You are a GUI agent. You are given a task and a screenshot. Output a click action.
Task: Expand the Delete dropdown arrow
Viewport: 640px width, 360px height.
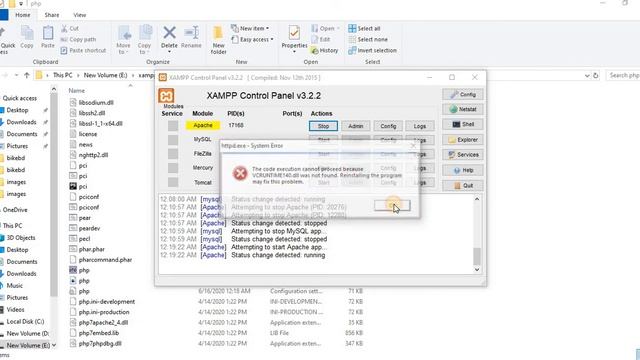click(x=169, y=52)
